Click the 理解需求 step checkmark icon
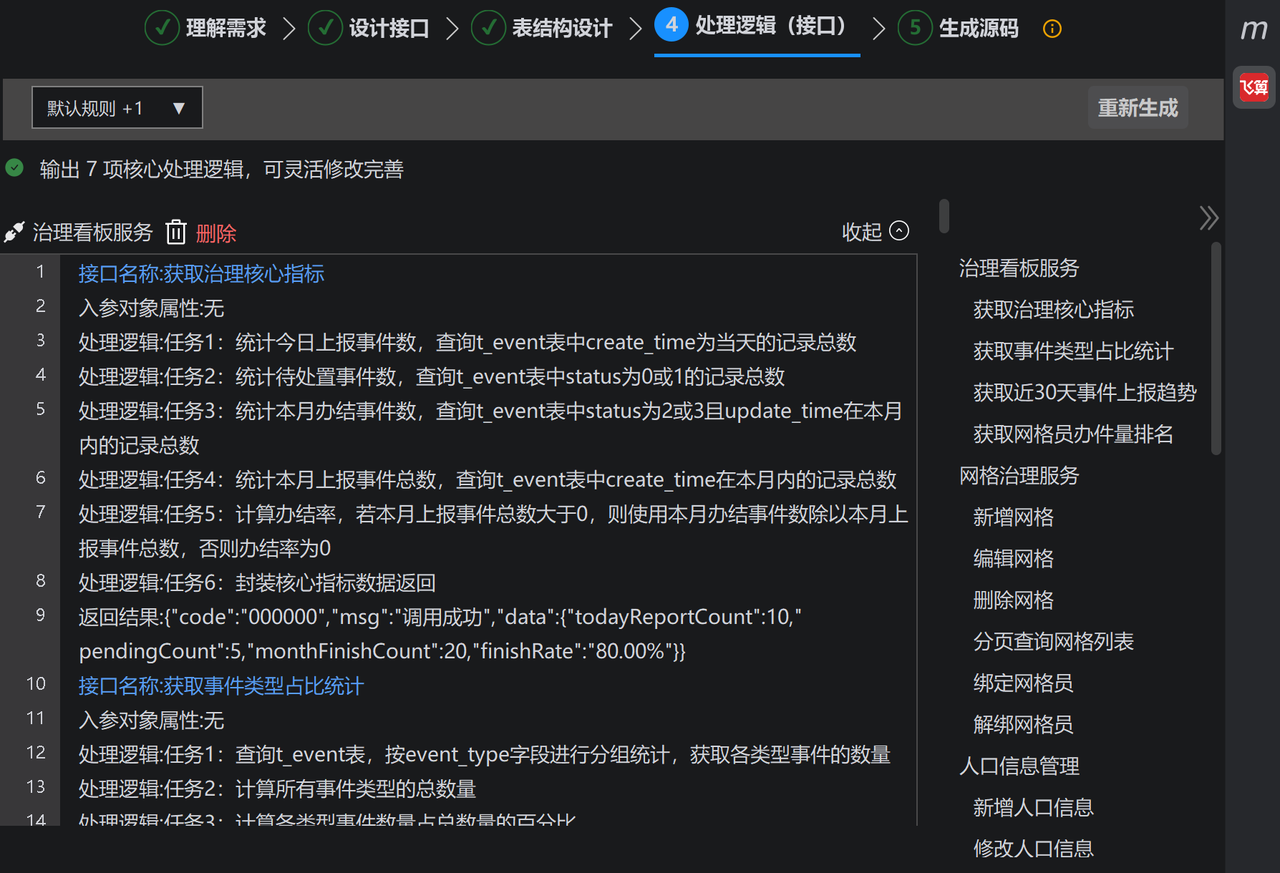 (162, 28)
